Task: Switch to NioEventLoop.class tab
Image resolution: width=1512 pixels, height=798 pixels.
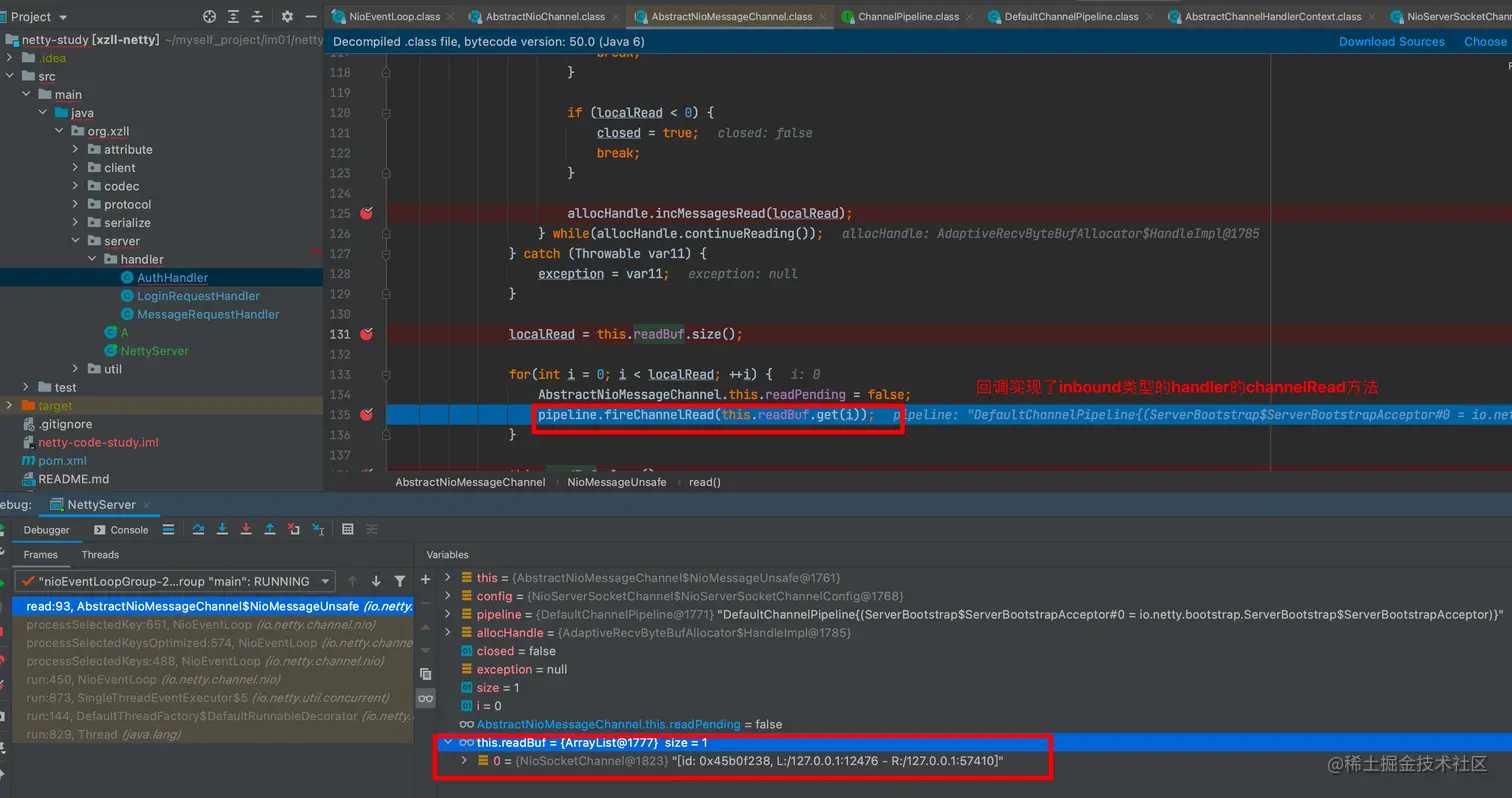Action: [393, 17]
